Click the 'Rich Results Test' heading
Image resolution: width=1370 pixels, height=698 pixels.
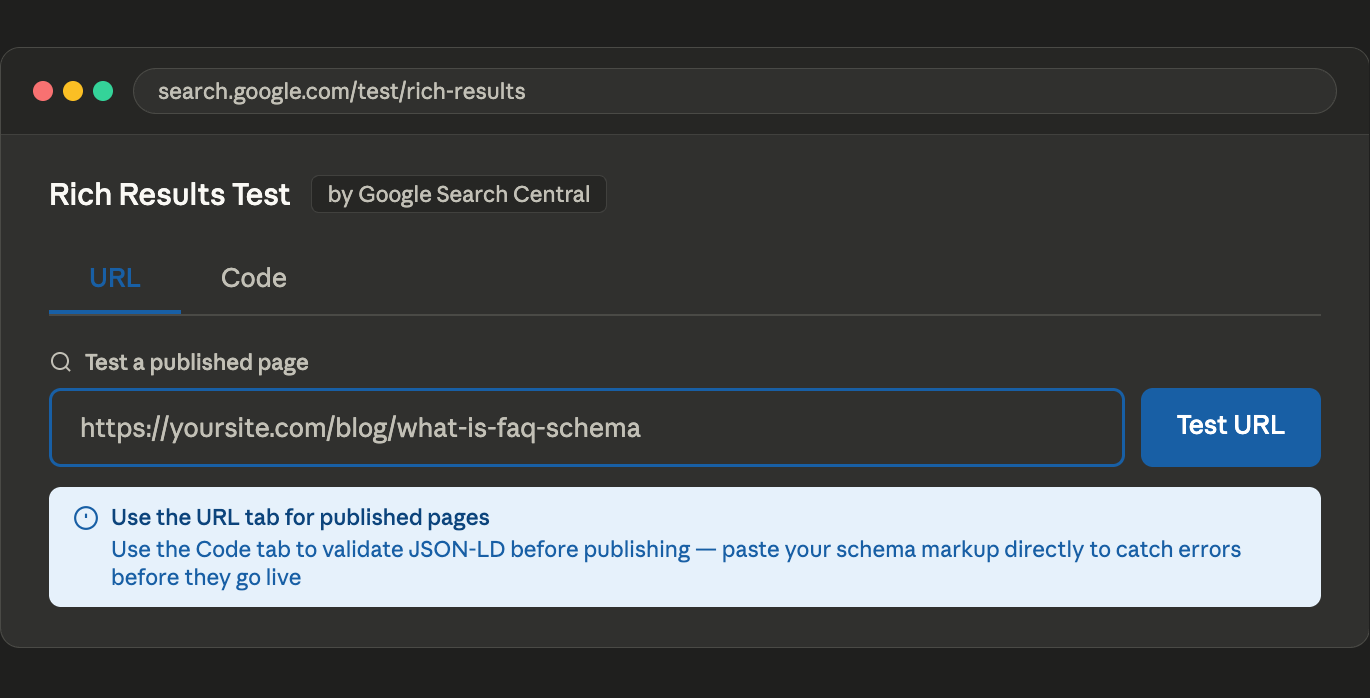point(170,194)
